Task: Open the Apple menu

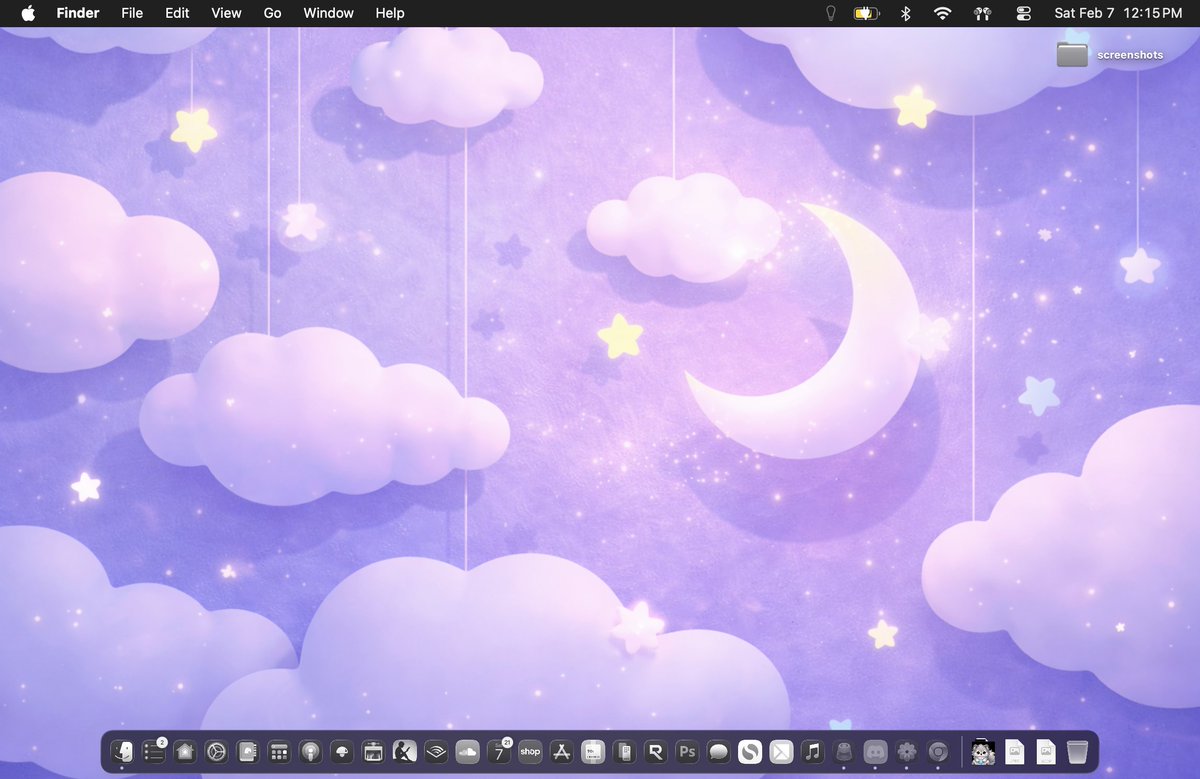Action: coord(28,13)
